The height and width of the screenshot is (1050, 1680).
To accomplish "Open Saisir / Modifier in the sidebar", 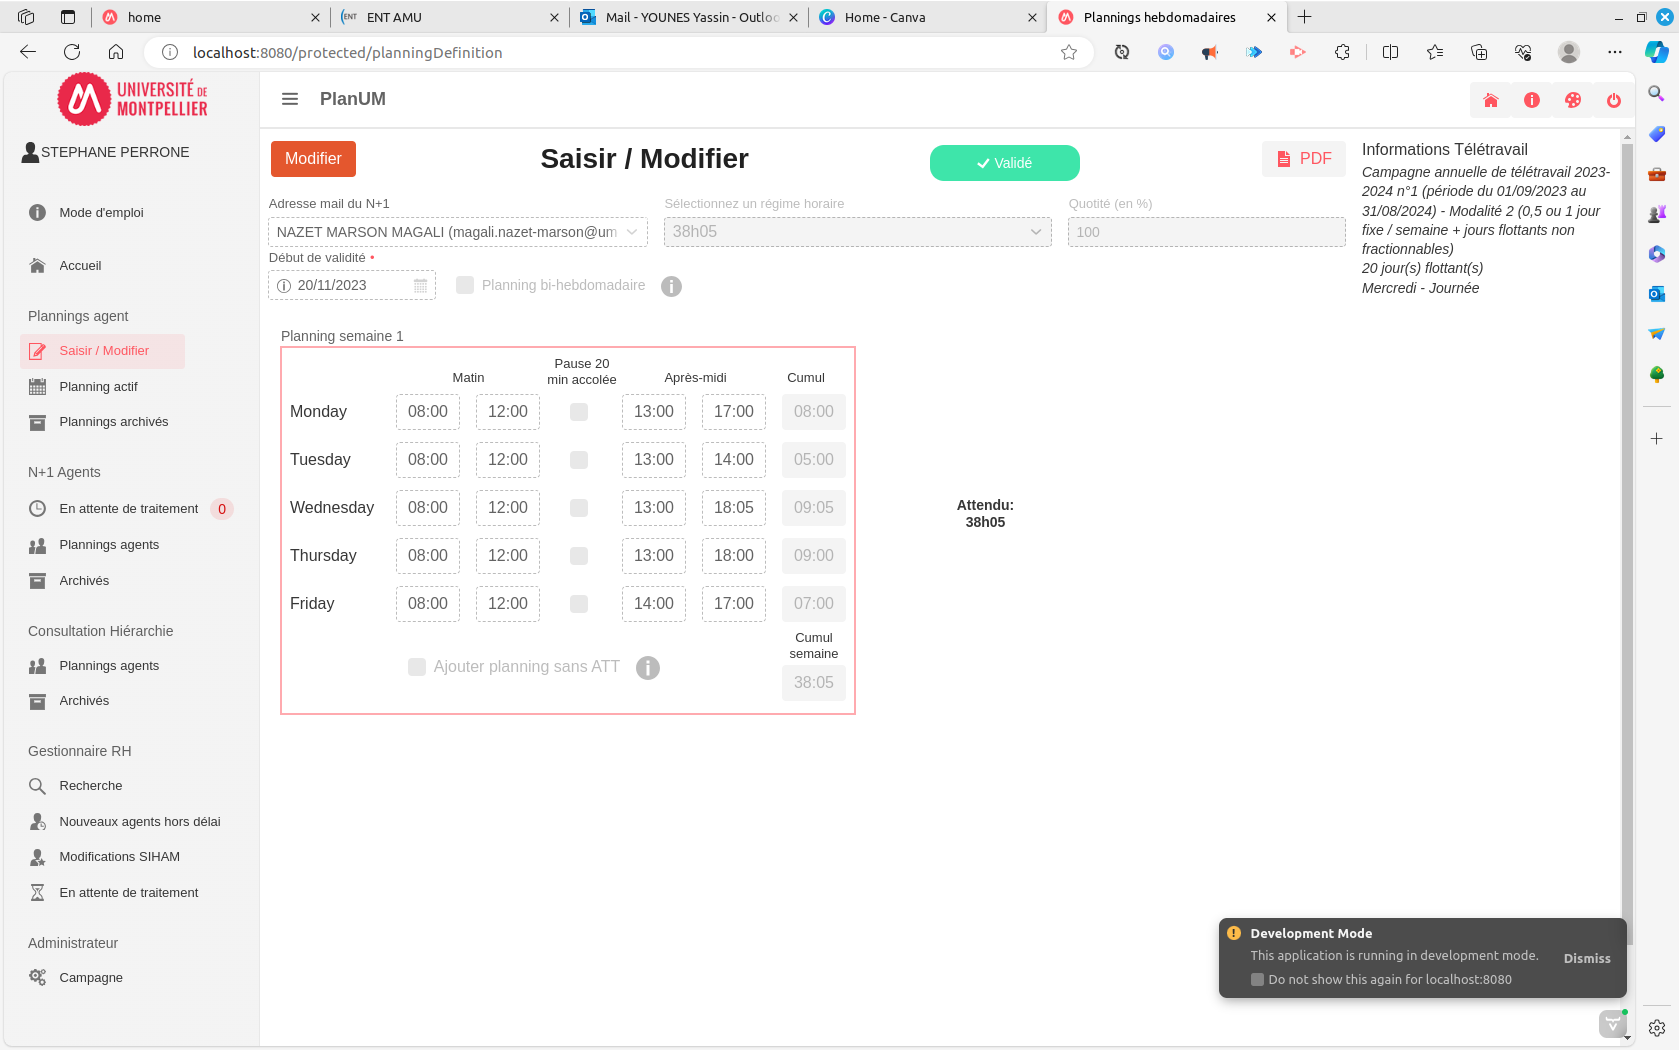I will [103, 351].
